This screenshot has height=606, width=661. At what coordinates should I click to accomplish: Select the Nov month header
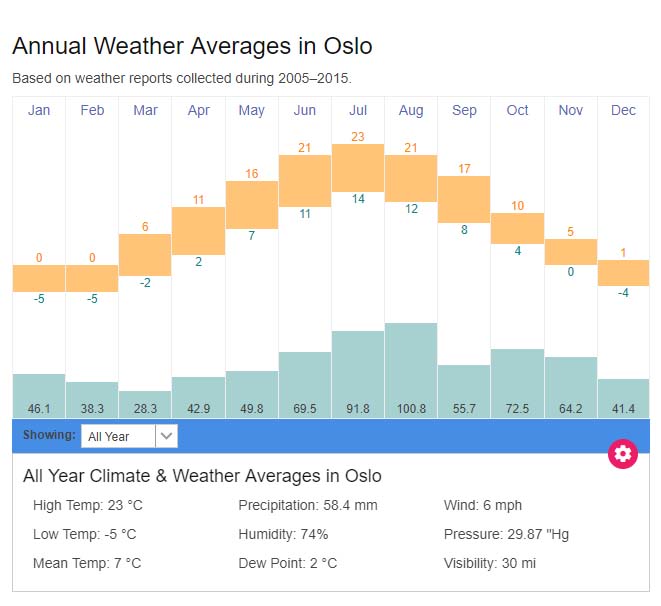pos(570,110)
